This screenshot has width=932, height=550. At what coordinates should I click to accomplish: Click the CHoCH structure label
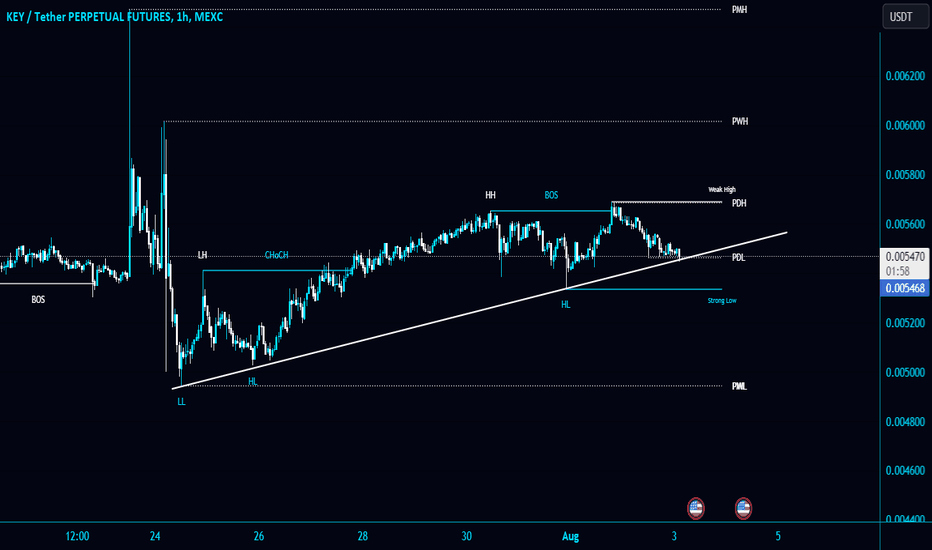(x=276, y=255)
